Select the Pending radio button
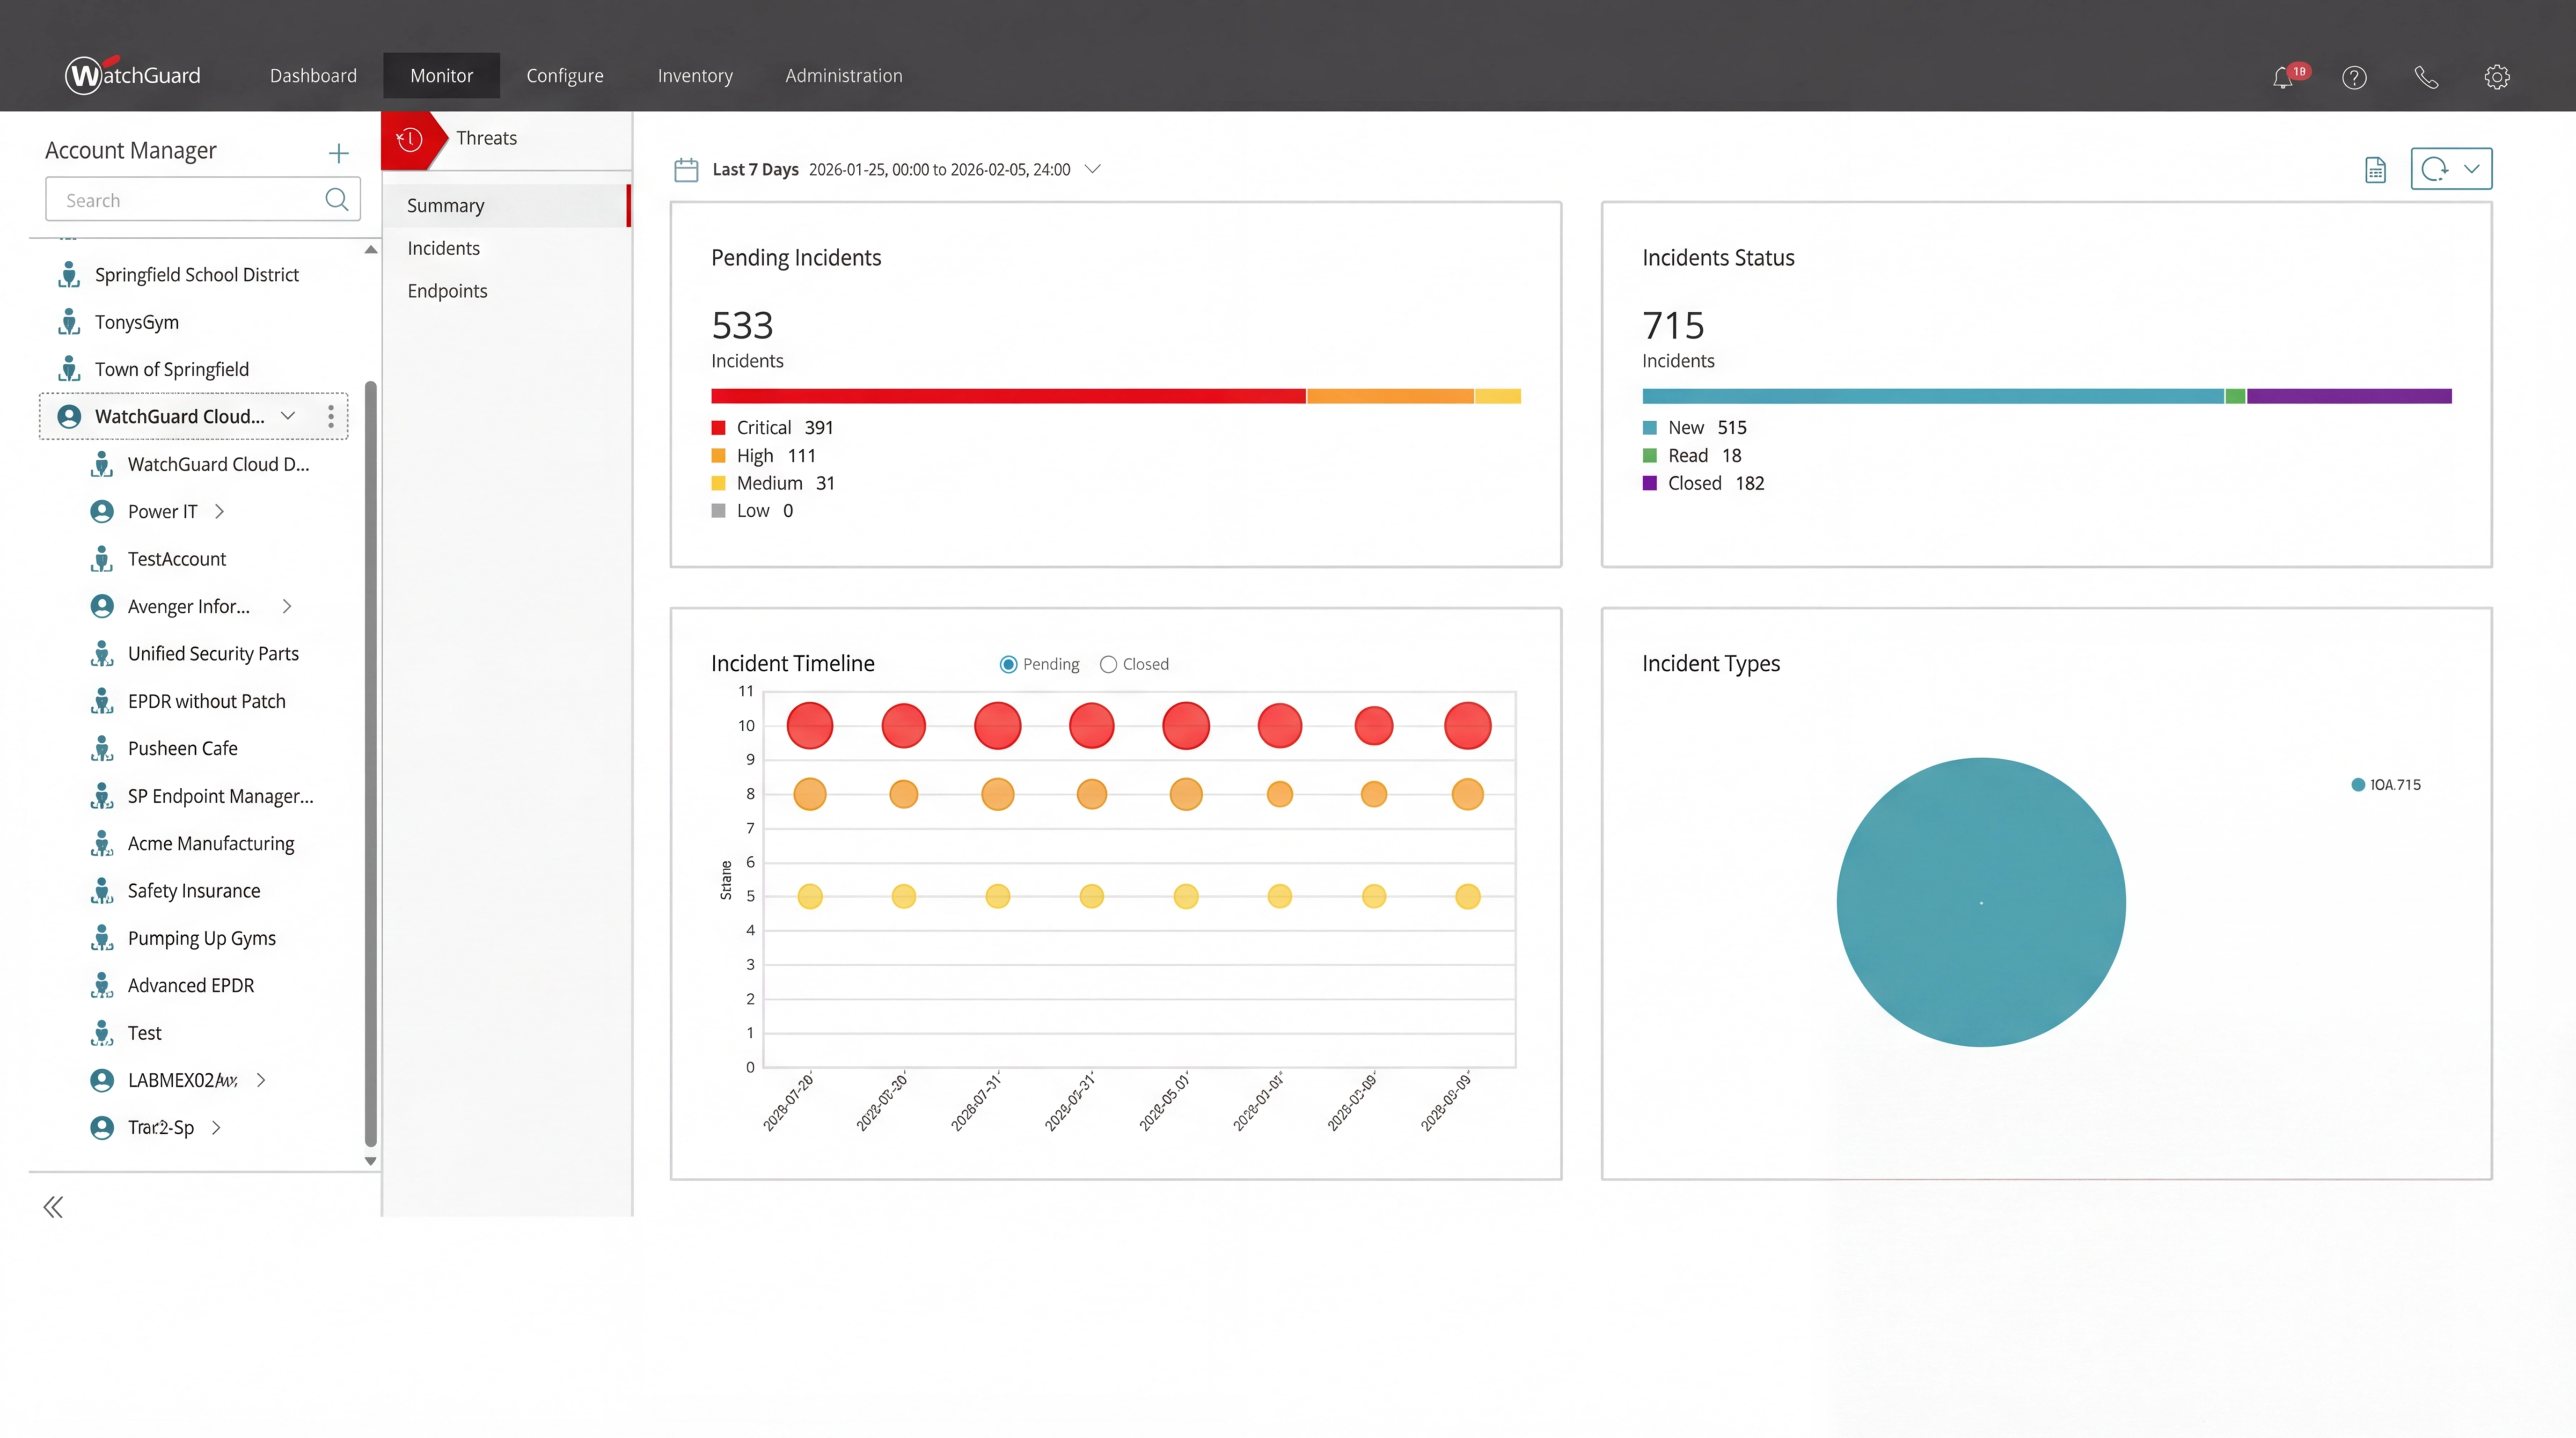The image size is (2576, 1438). click(1008, 664)
